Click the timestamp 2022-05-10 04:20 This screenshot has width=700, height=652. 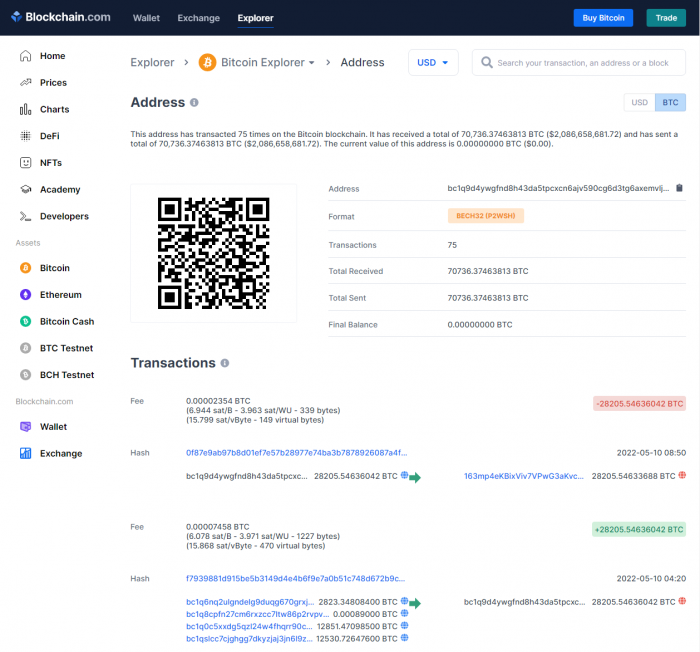coord(651,578)
